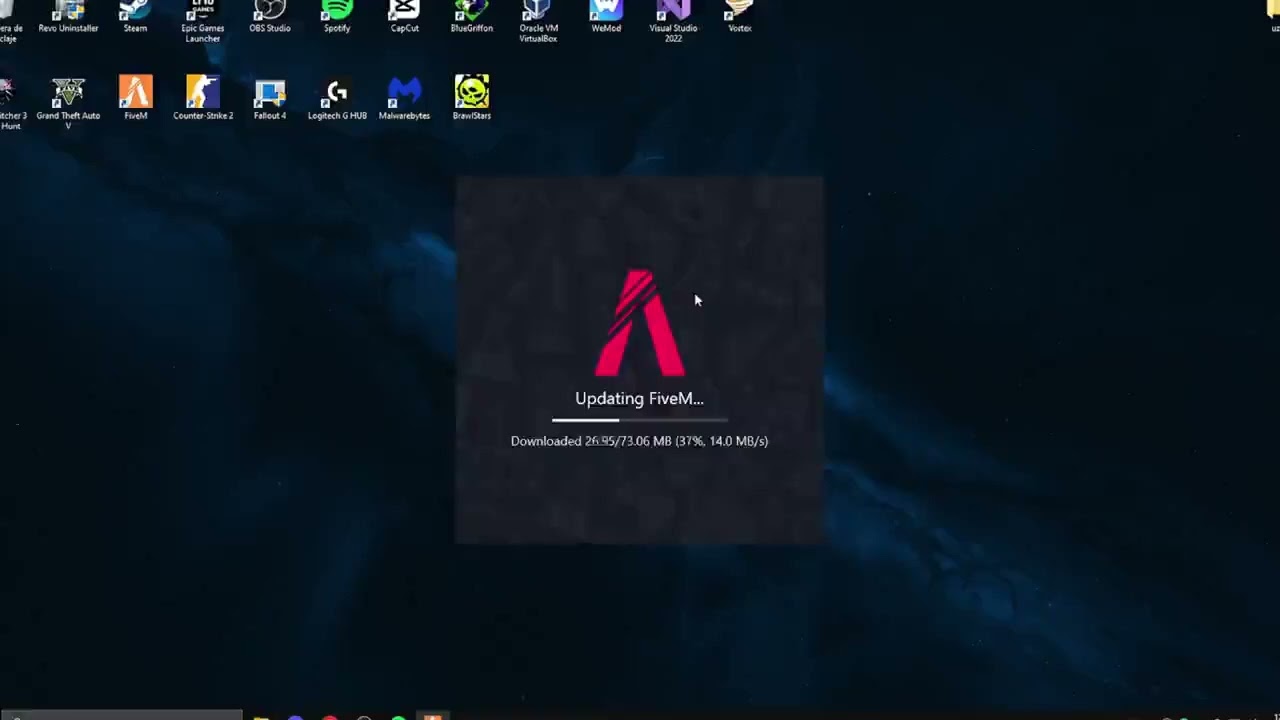Select the Witcher 3 Wild Hunt shortcut

12,103
